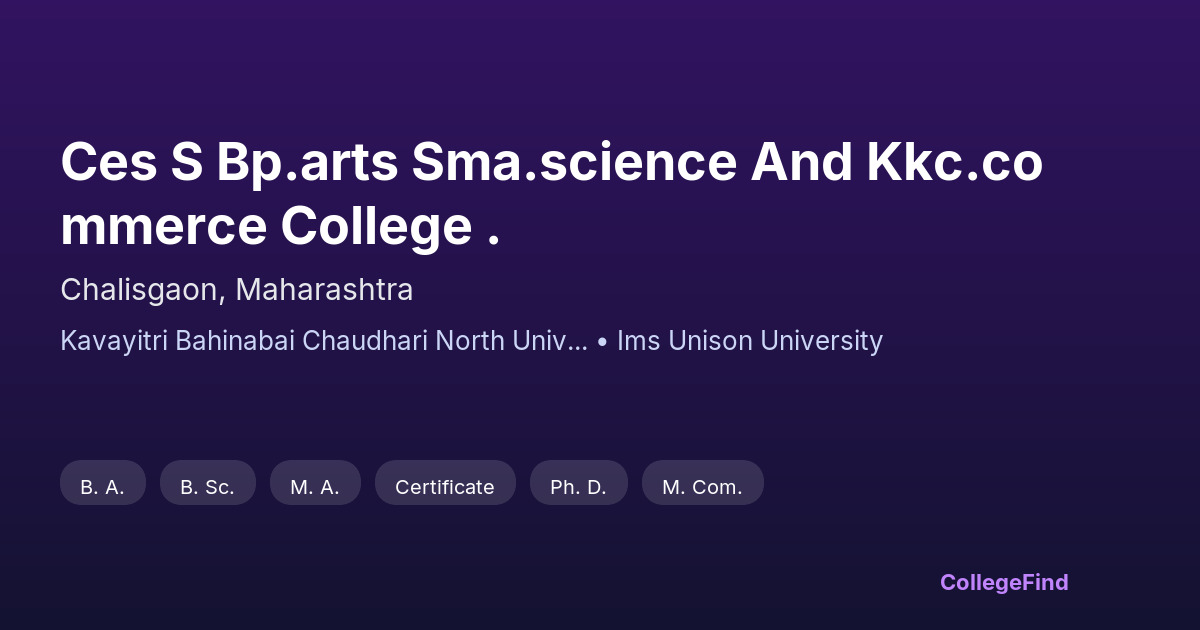The image size is (1200, 630).
Task: Click the M. Com. course tag
Action: (702, 487)
